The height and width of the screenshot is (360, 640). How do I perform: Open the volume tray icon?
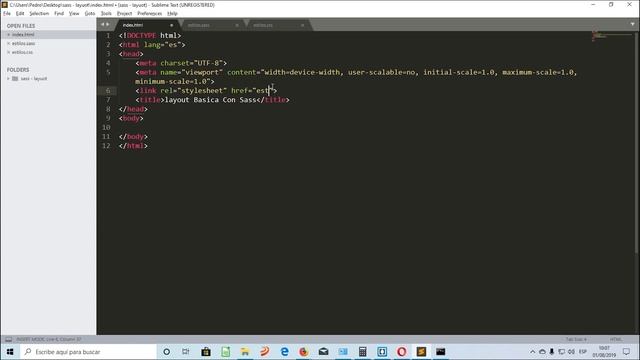571,351
